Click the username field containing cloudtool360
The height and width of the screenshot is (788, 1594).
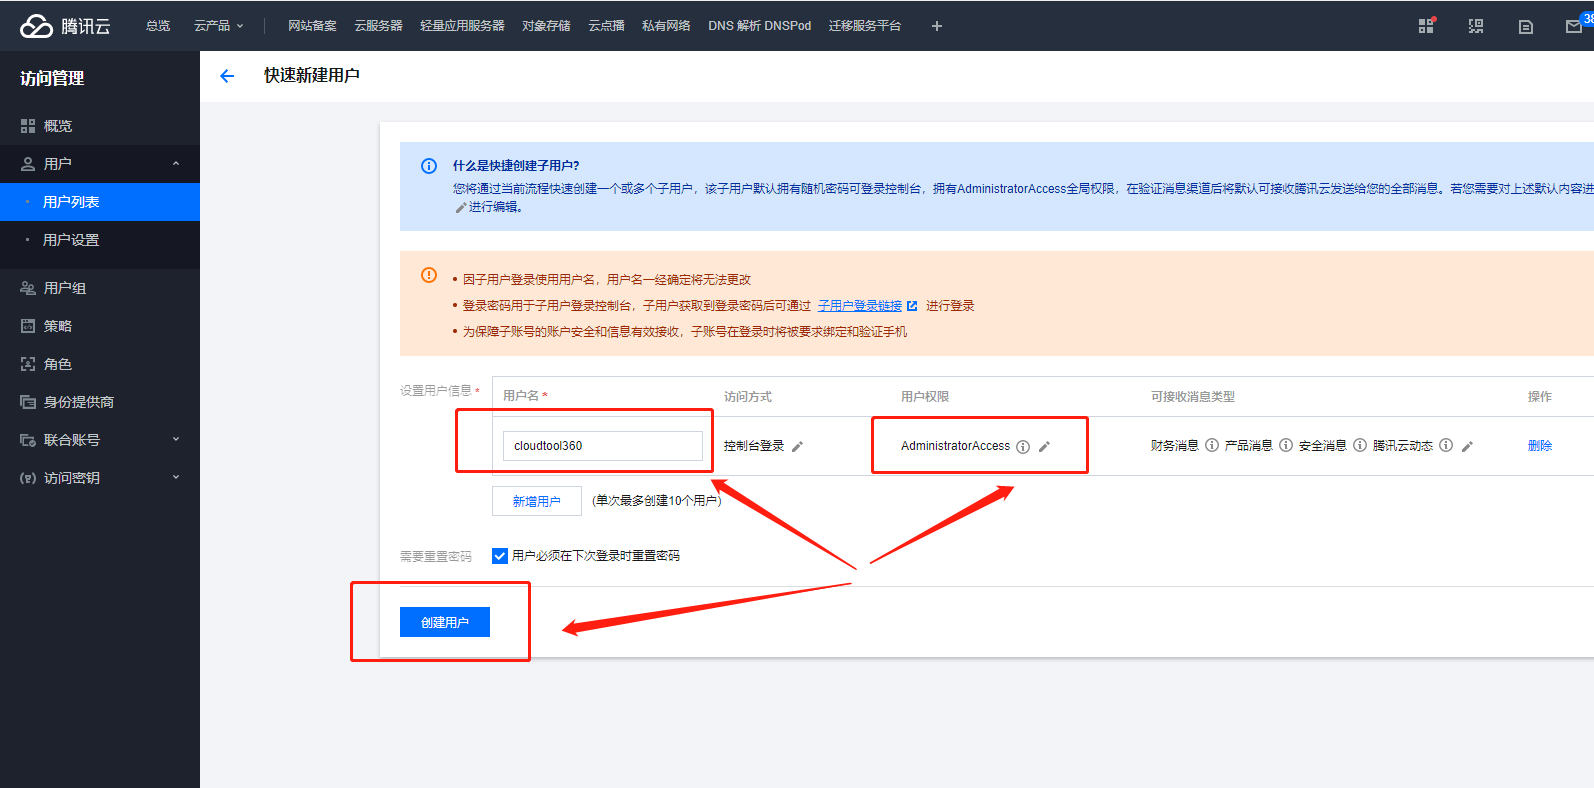coord(602,446)
